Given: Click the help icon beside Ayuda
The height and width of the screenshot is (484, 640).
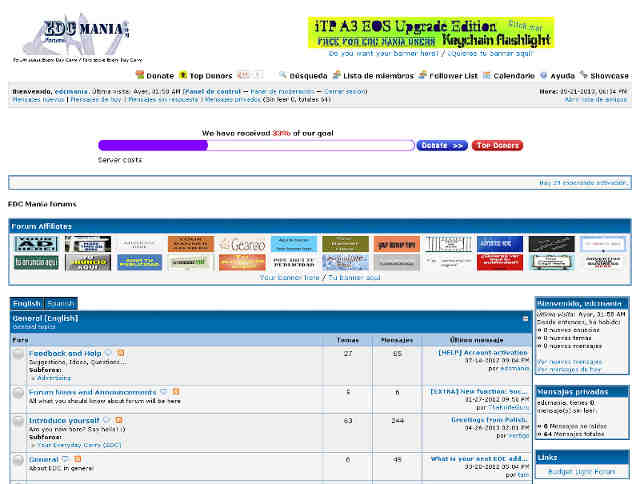Looking at the screenshot, I should point(544,75).
